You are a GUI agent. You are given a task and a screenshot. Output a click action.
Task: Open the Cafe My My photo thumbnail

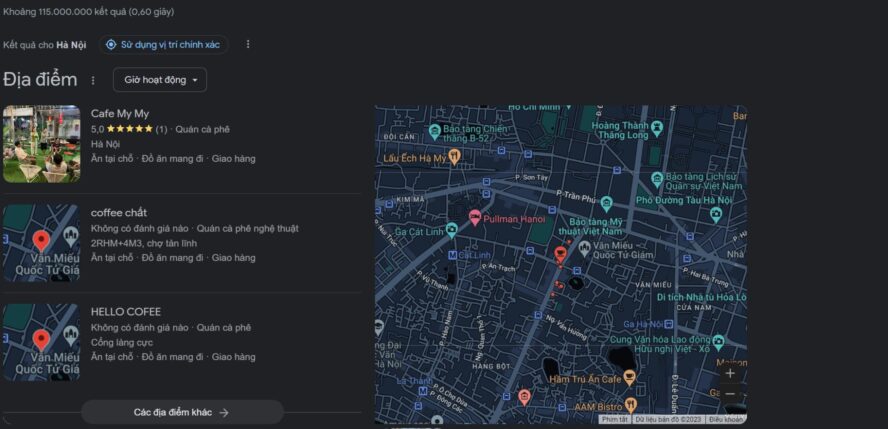tap(41, 144)
